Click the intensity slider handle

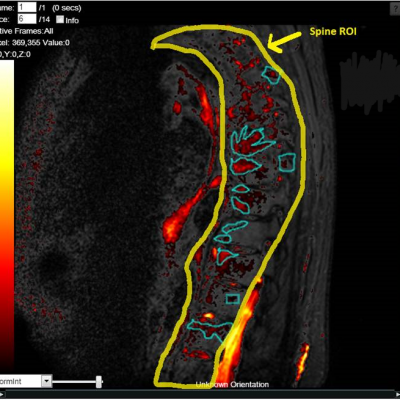(x=99, y=382)
